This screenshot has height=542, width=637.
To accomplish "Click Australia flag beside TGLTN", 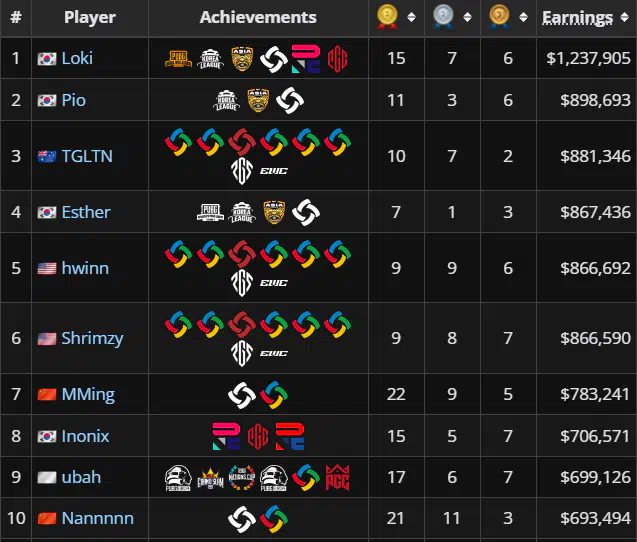I will tap(47, 156).
